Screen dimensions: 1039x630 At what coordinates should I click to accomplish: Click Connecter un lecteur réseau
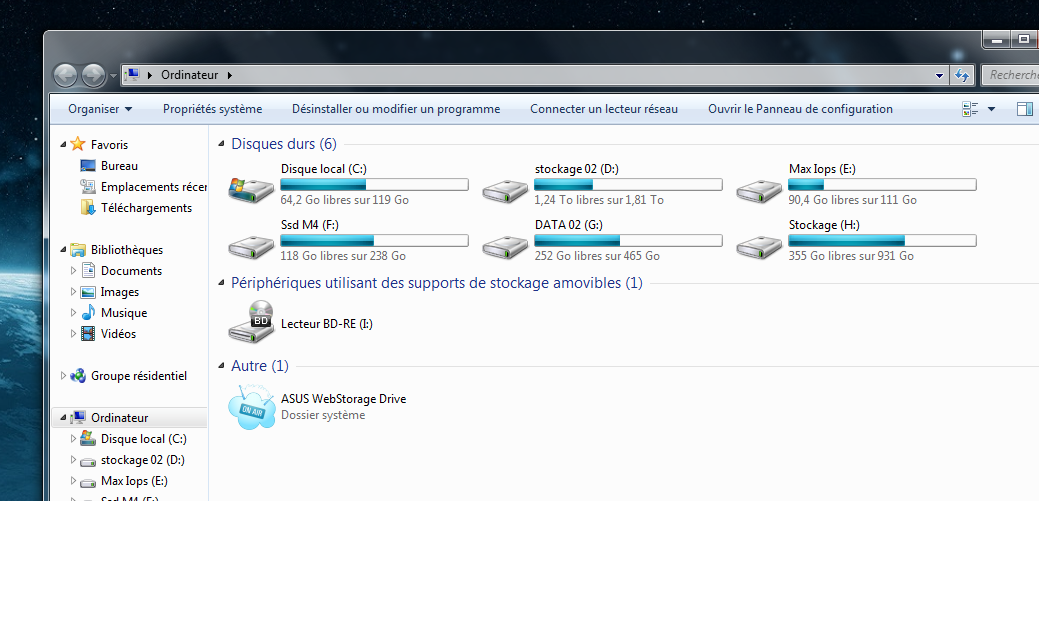603,109
